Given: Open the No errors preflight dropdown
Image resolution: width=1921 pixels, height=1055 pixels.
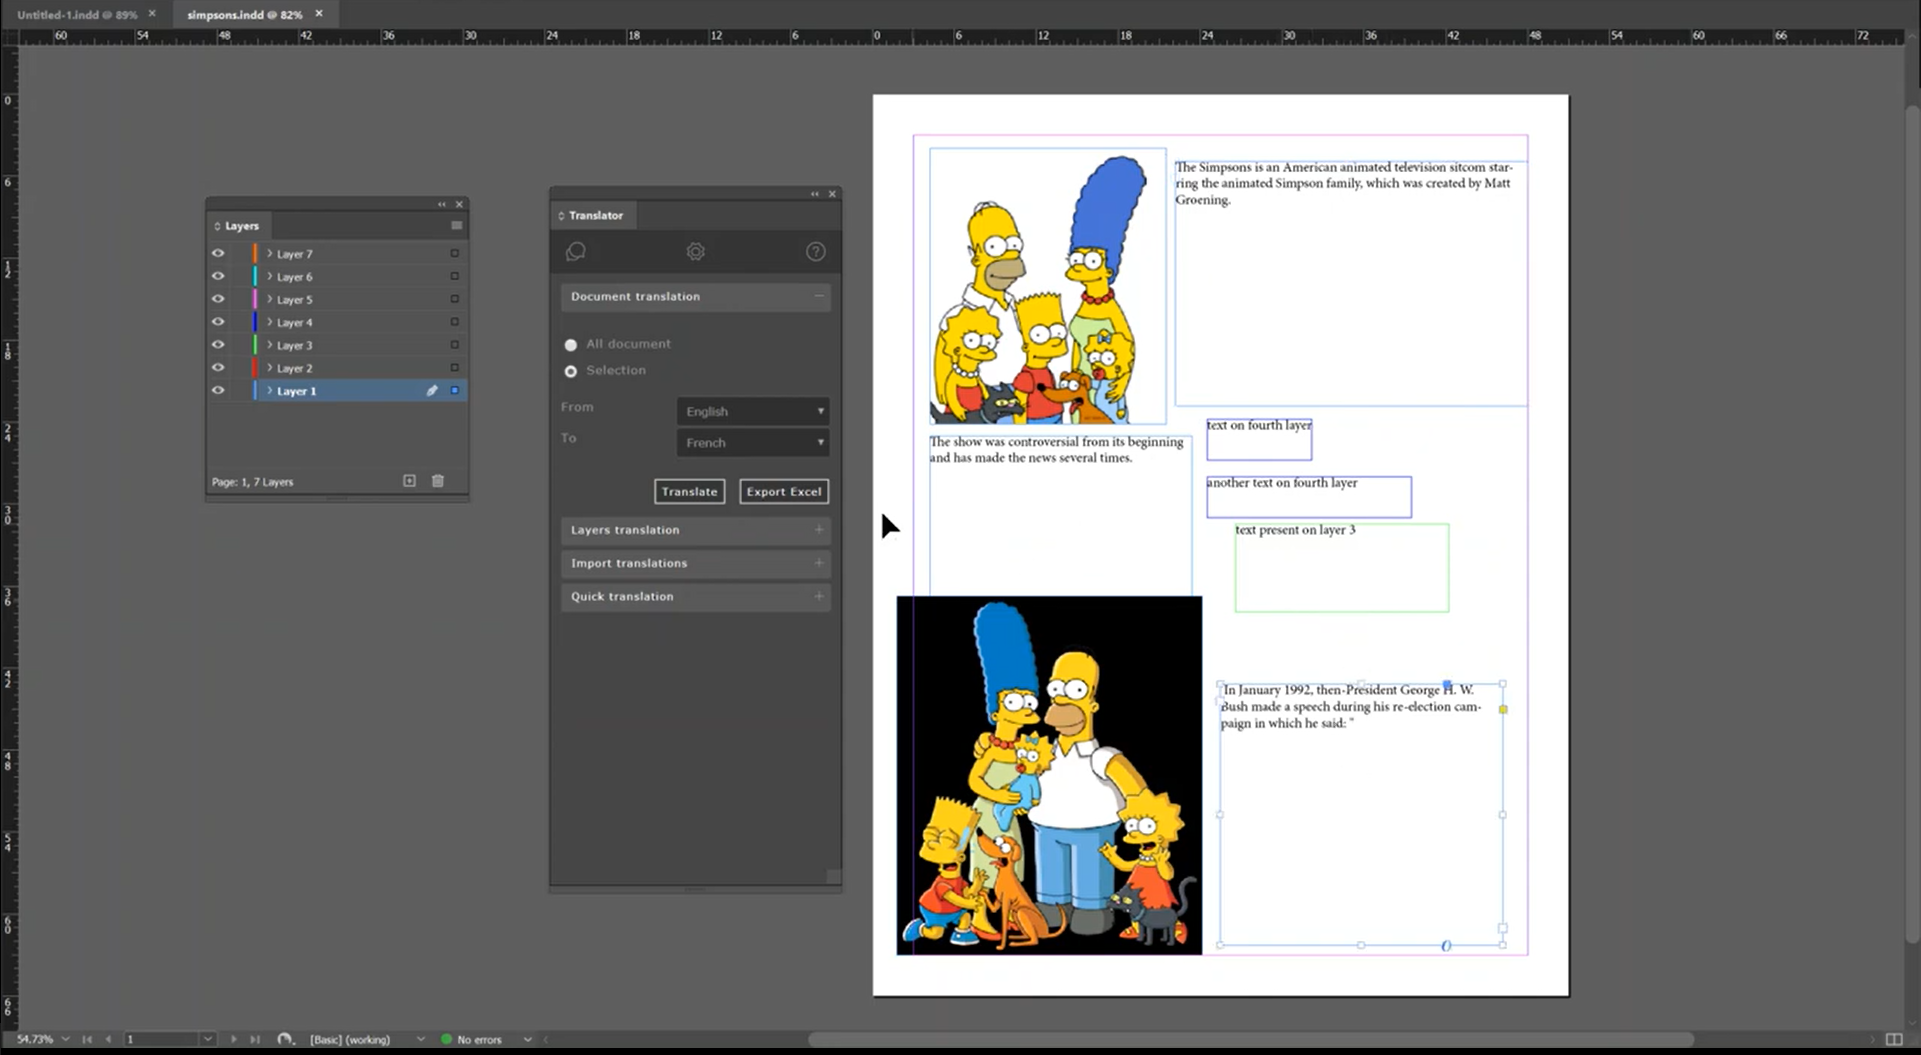Looking at the screenshot, I should 527,1039.
